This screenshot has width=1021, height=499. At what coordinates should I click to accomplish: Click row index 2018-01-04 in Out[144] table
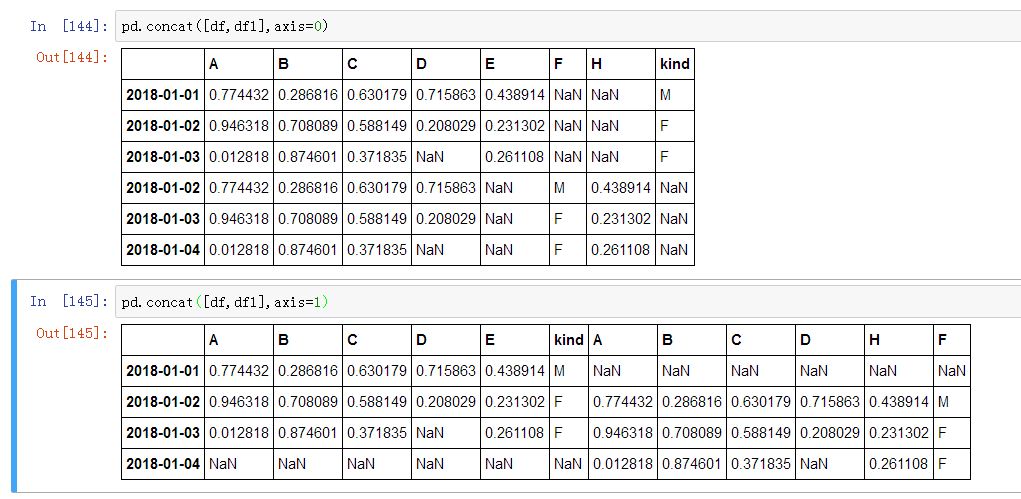(163, 250)
